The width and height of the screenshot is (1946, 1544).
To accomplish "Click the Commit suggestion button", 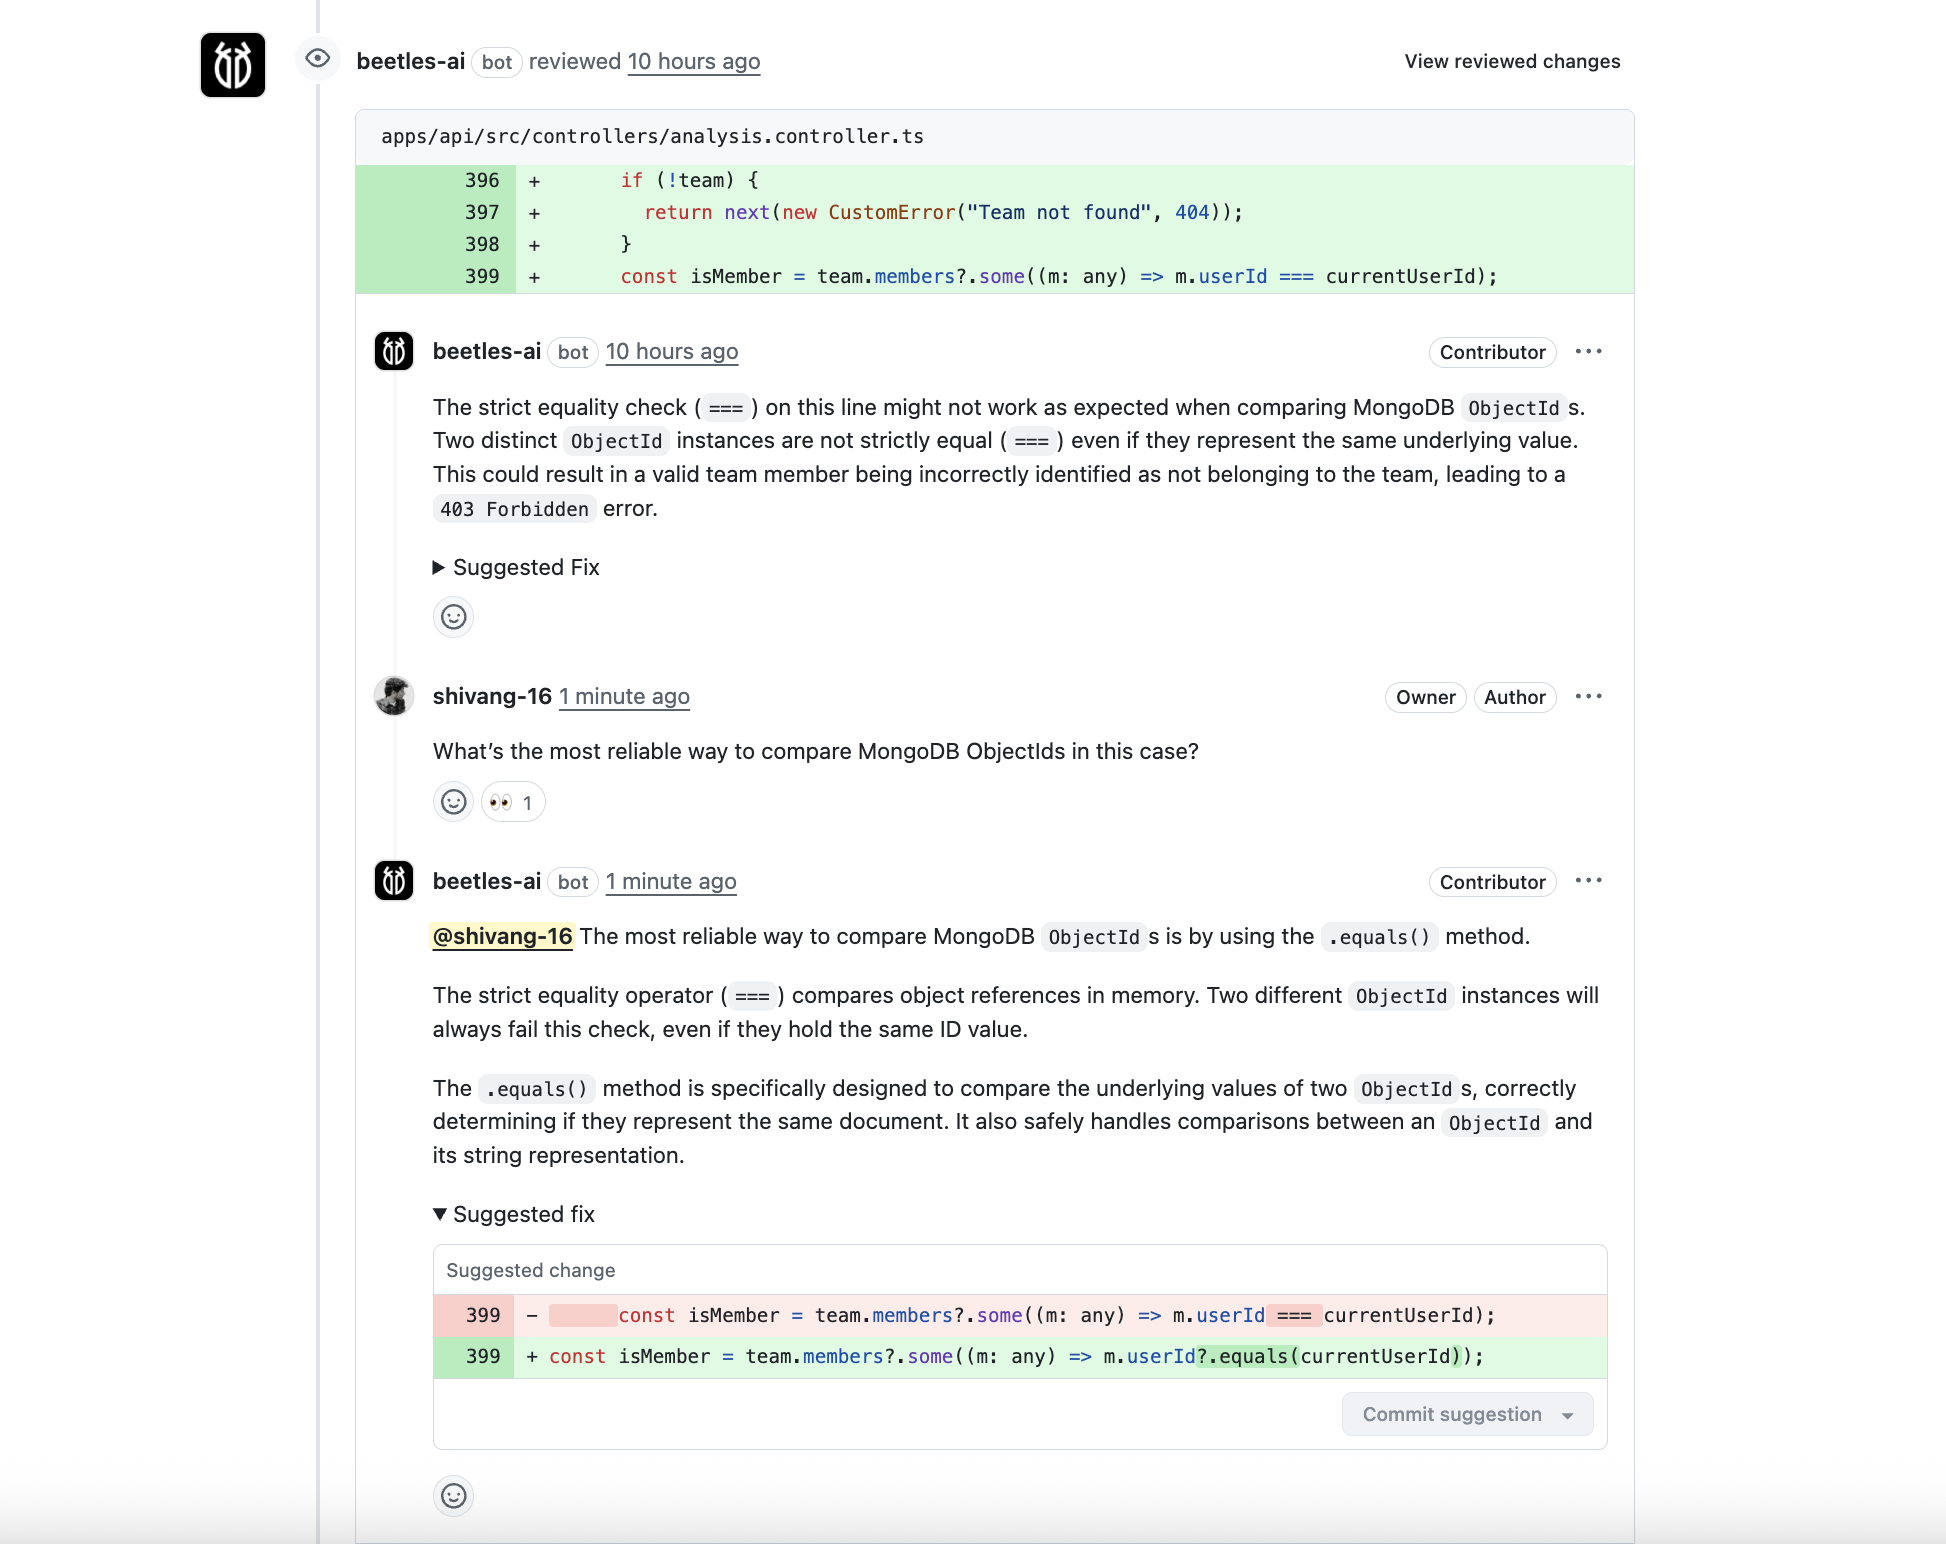I will [1451, 1414].
